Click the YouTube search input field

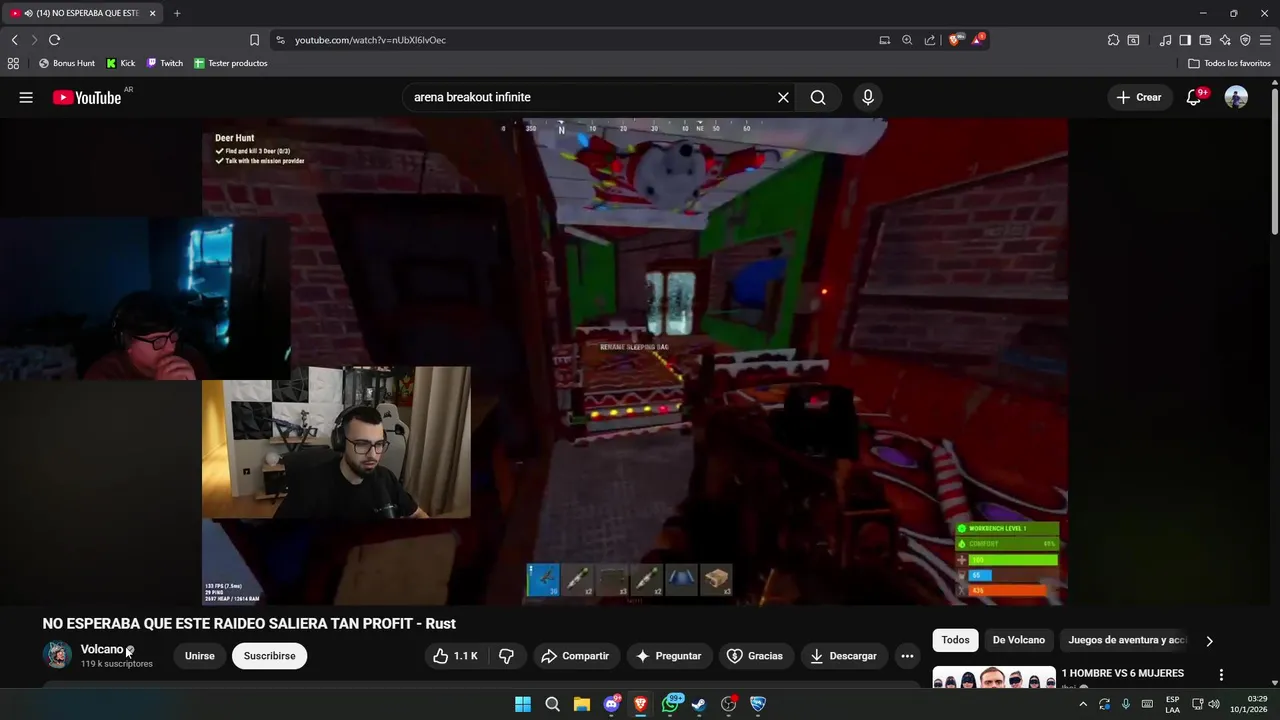pos(590,97)
